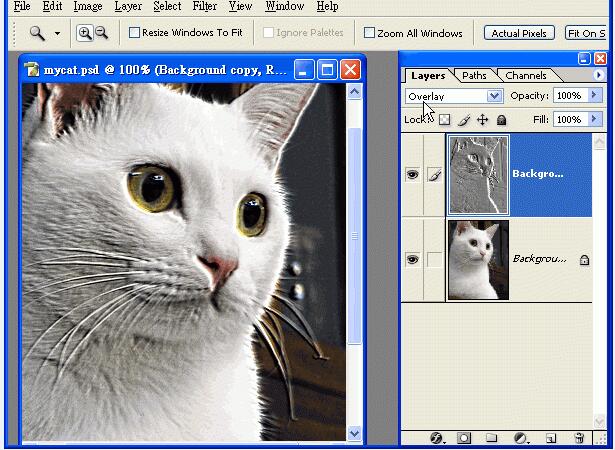Click the mycat.psd document icon in title bar
615x450 pixels.
[x=32, y=69]
